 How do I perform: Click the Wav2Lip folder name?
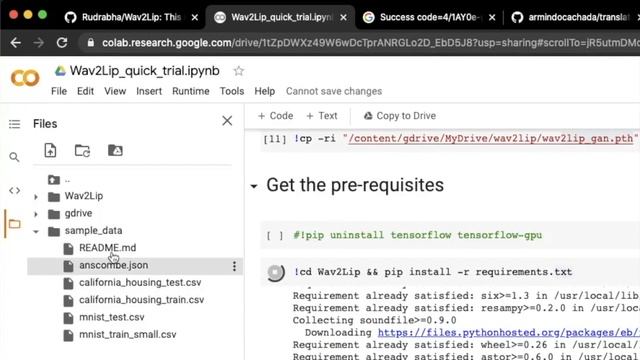tap(84, 196)
